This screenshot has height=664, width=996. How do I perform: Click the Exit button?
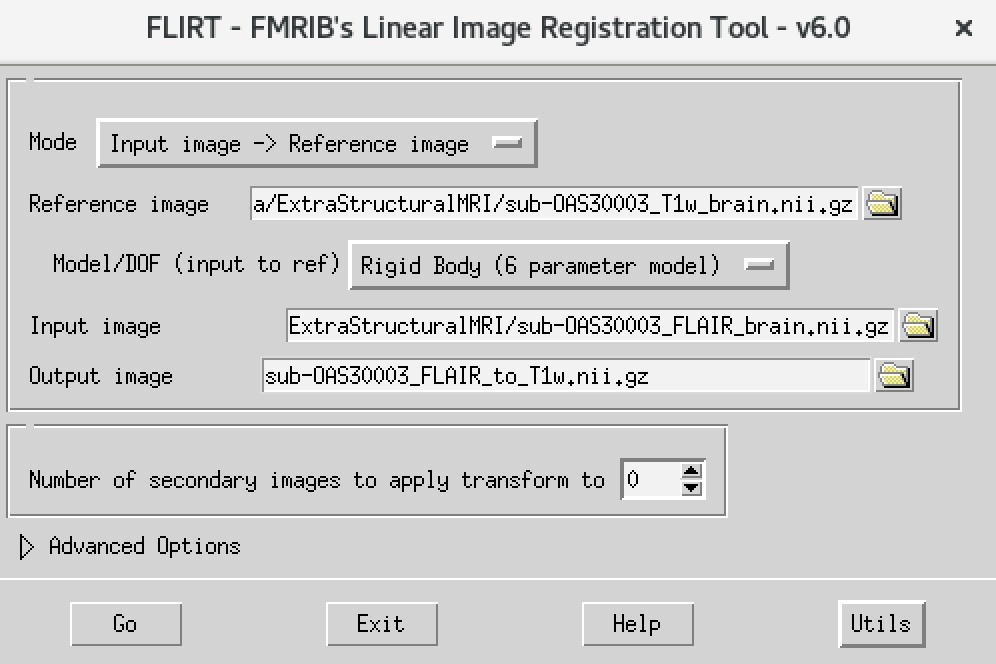[x=382, y=624]
